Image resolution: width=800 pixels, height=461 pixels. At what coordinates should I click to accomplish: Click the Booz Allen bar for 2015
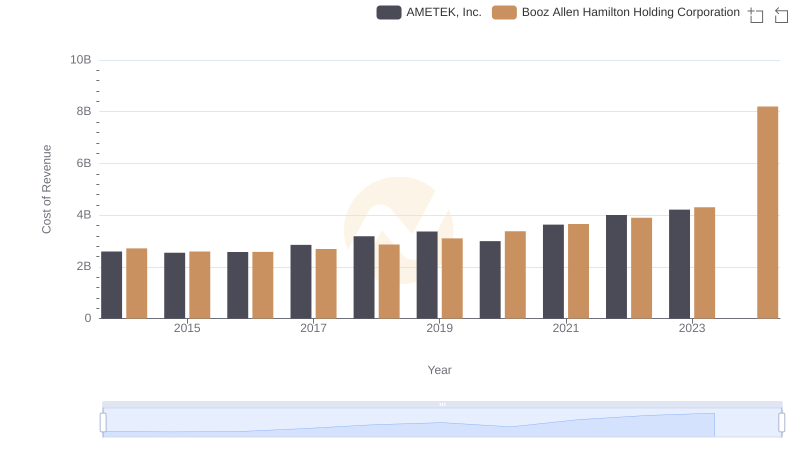click(199, 285)
